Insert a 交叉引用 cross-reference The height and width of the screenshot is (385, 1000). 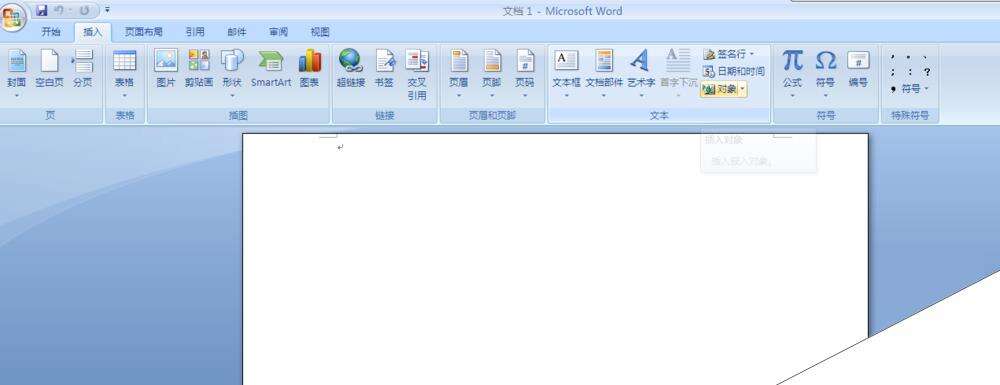tap(417, 75)
